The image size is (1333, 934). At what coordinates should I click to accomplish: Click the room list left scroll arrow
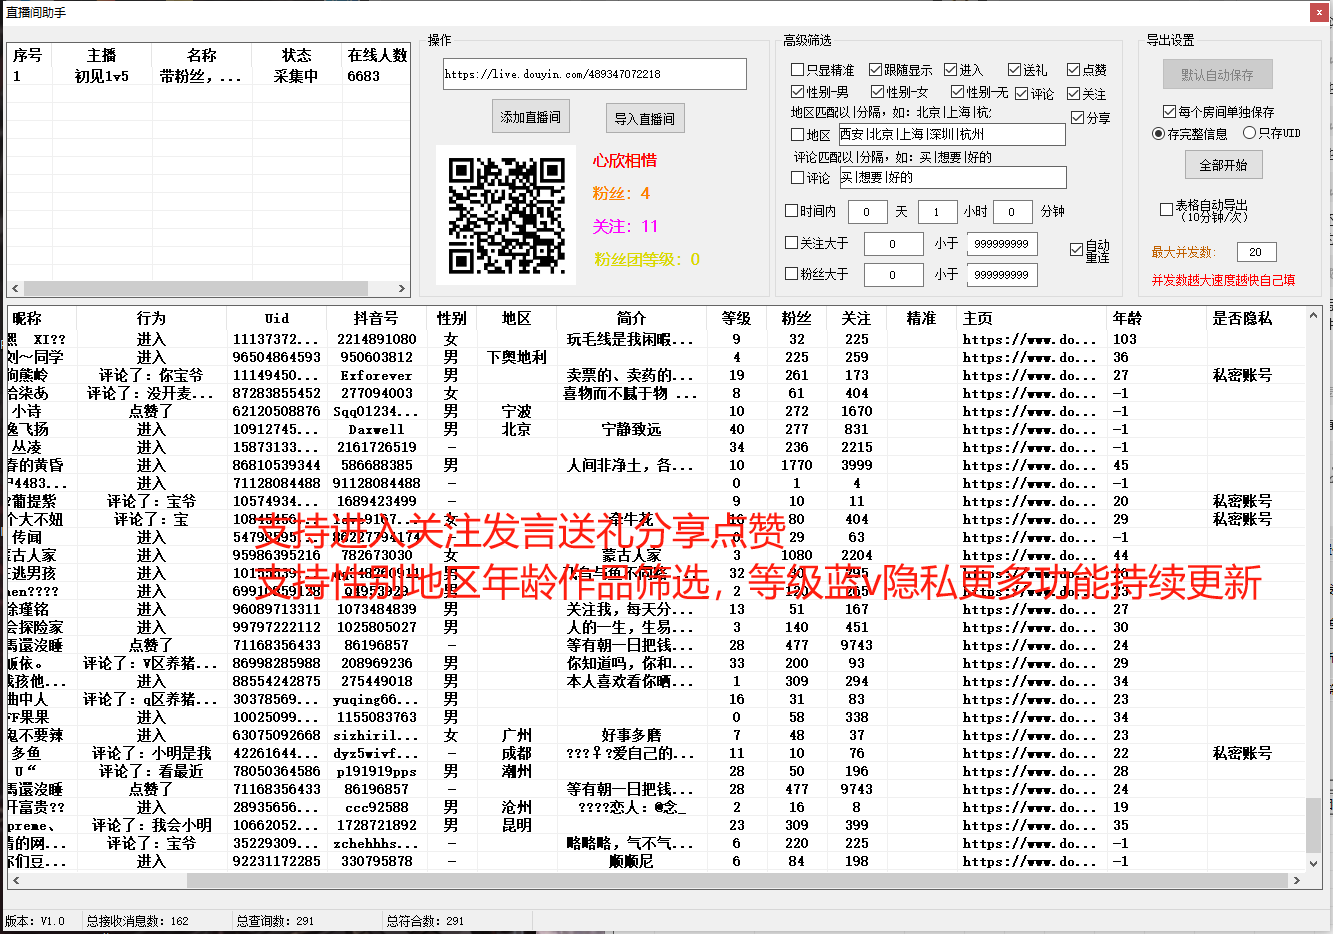(15, 289)
